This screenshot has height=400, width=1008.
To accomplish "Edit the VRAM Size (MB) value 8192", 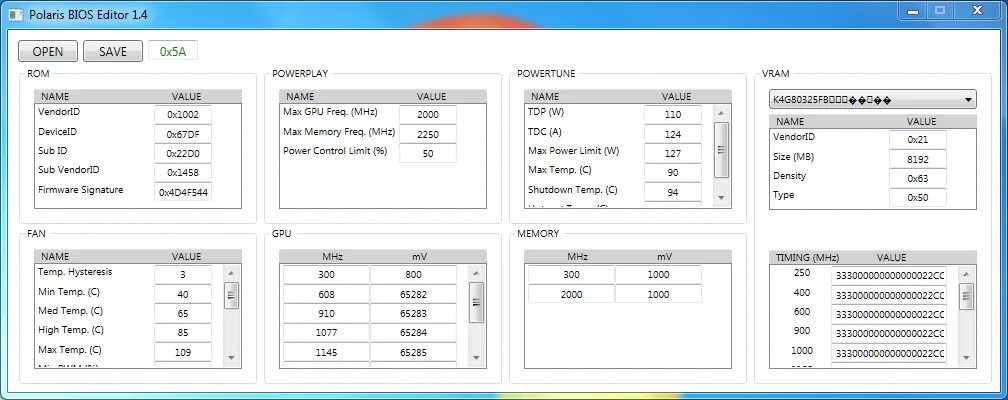I will pos(917,159).
